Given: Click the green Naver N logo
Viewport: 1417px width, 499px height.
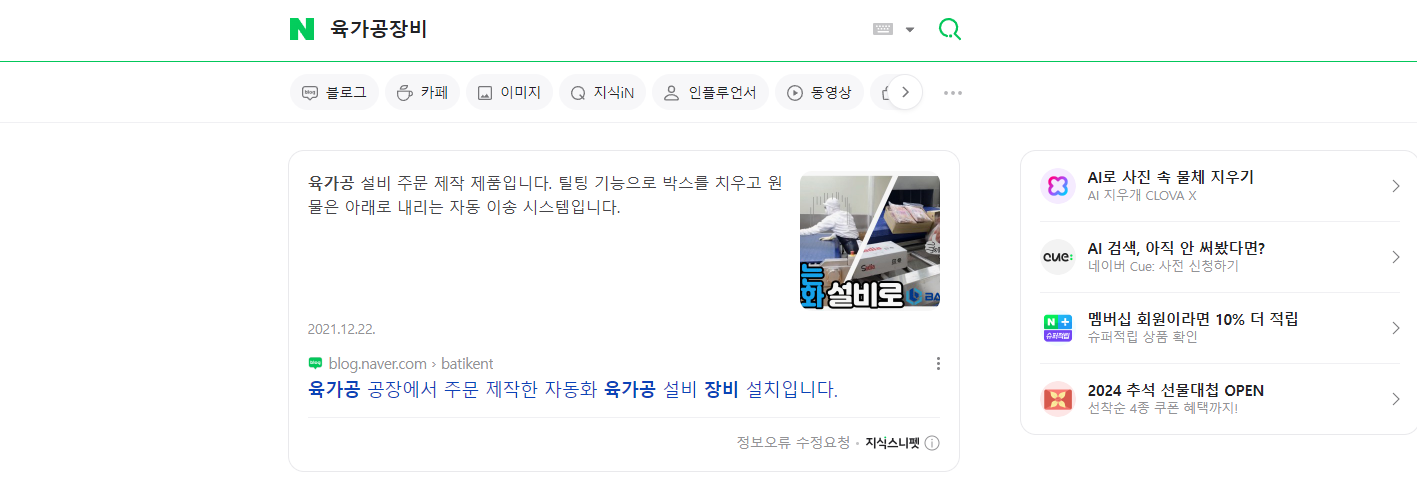Looking at the screenshot, I should (302, 29).
